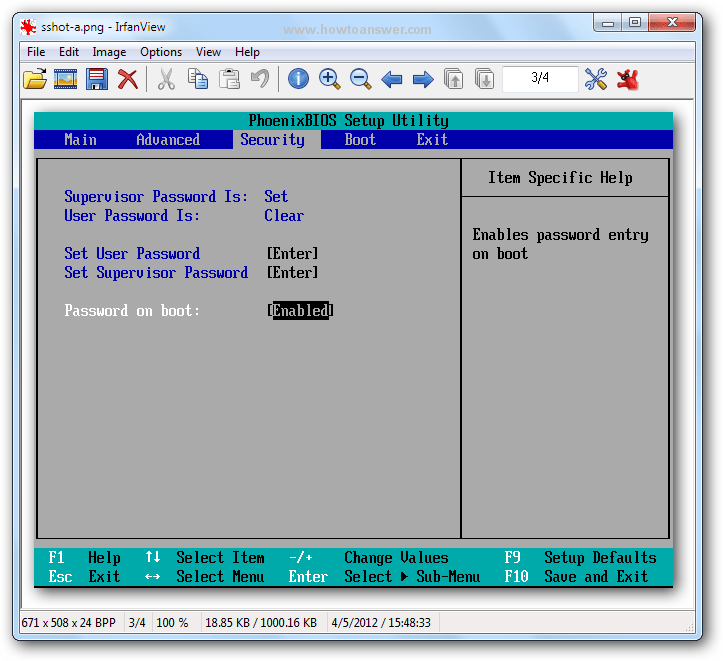Image resolution: width=723 pixels, height=661 pixels.
Task: Go to next image with right arrow
Action: point(423,79)
